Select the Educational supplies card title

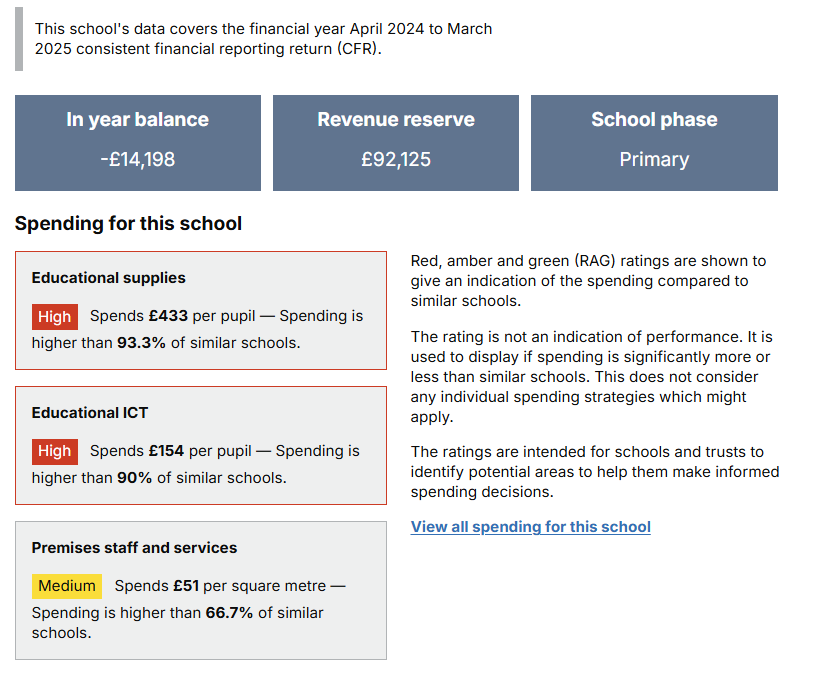108,278
